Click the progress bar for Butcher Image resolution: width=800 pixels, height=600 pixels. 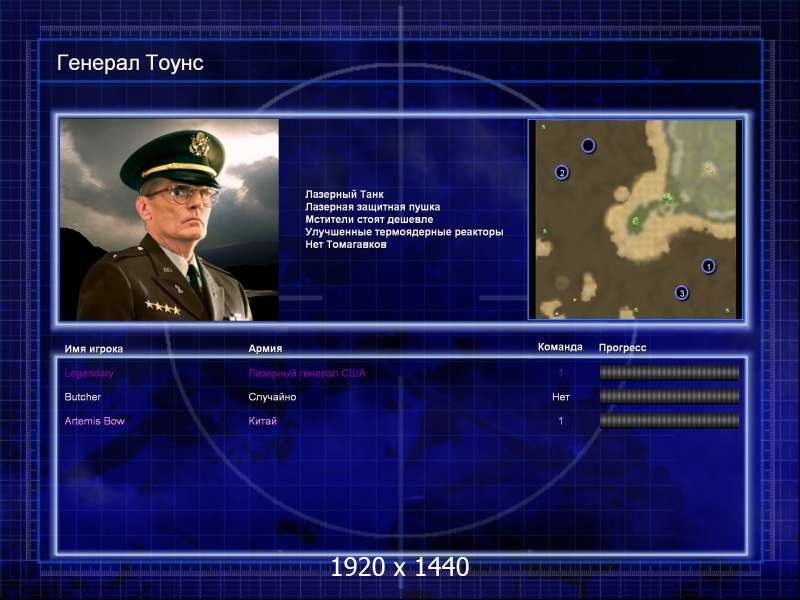pos(669,396)
